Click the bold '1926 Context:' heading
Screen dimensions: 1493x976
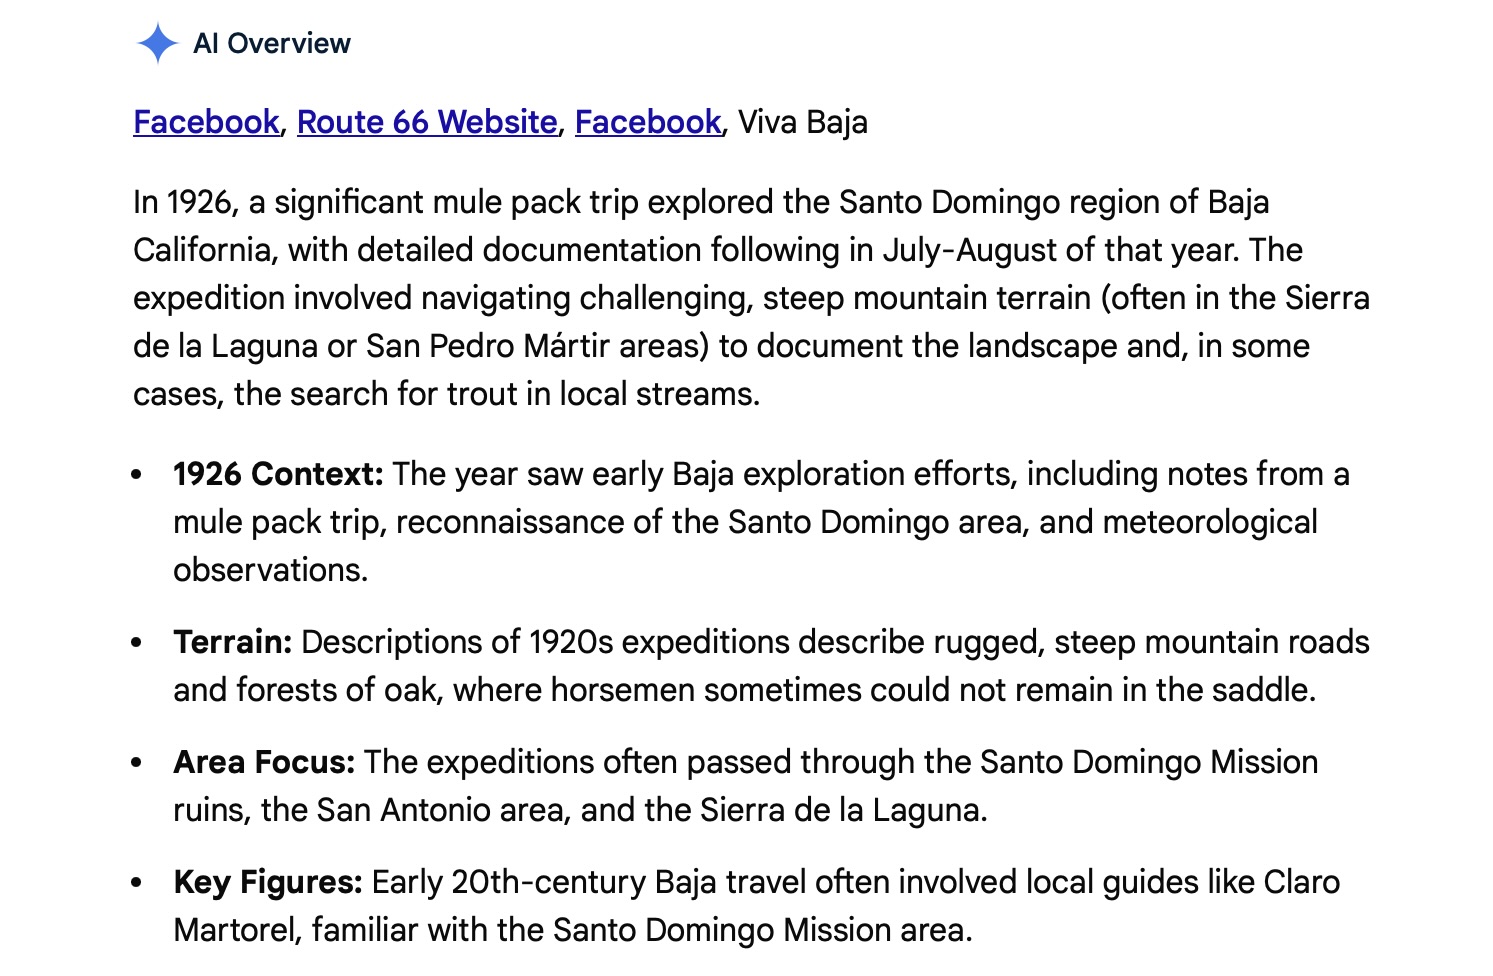[x=278, y=474]
